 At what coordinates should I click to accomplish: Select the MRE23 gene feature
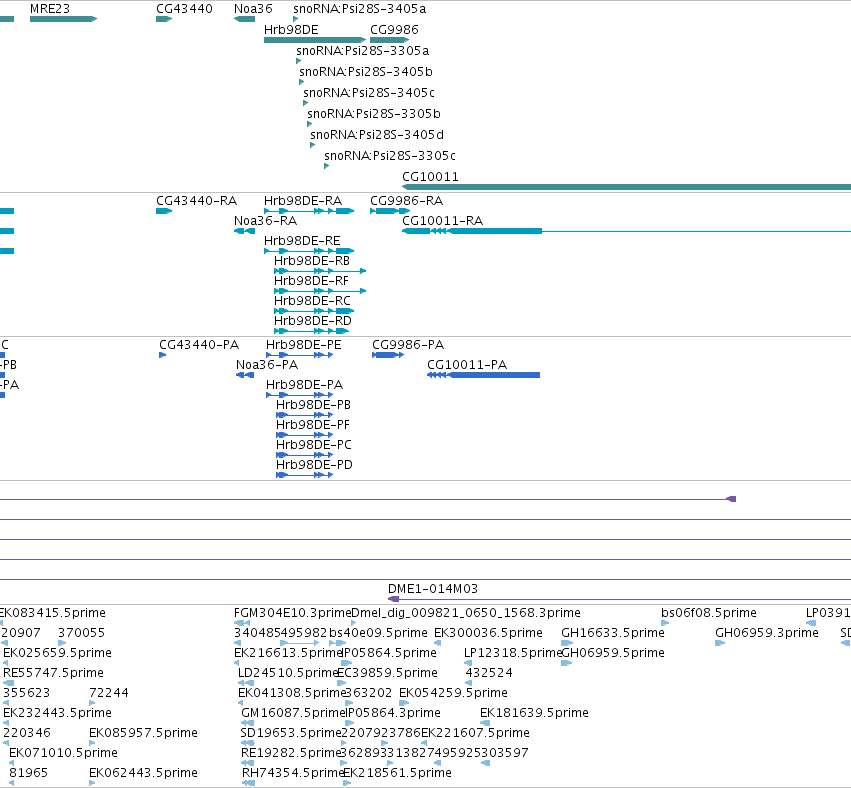63,19
